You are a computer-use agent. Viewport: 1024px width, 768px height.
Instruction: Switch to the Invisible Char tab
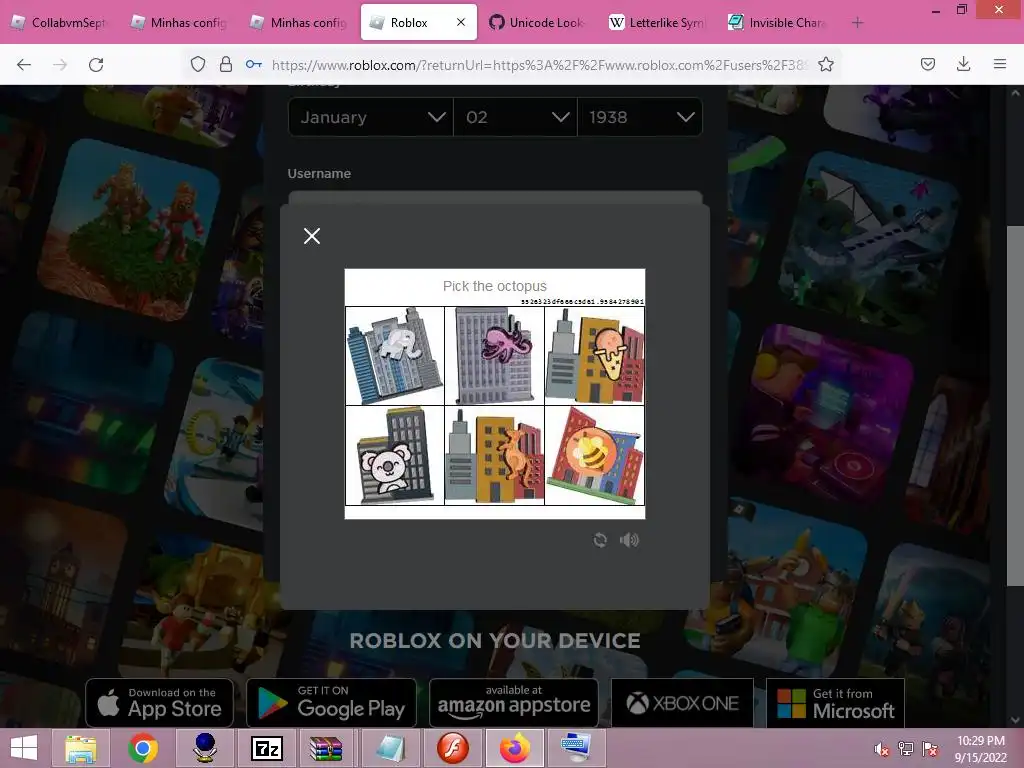777,23
